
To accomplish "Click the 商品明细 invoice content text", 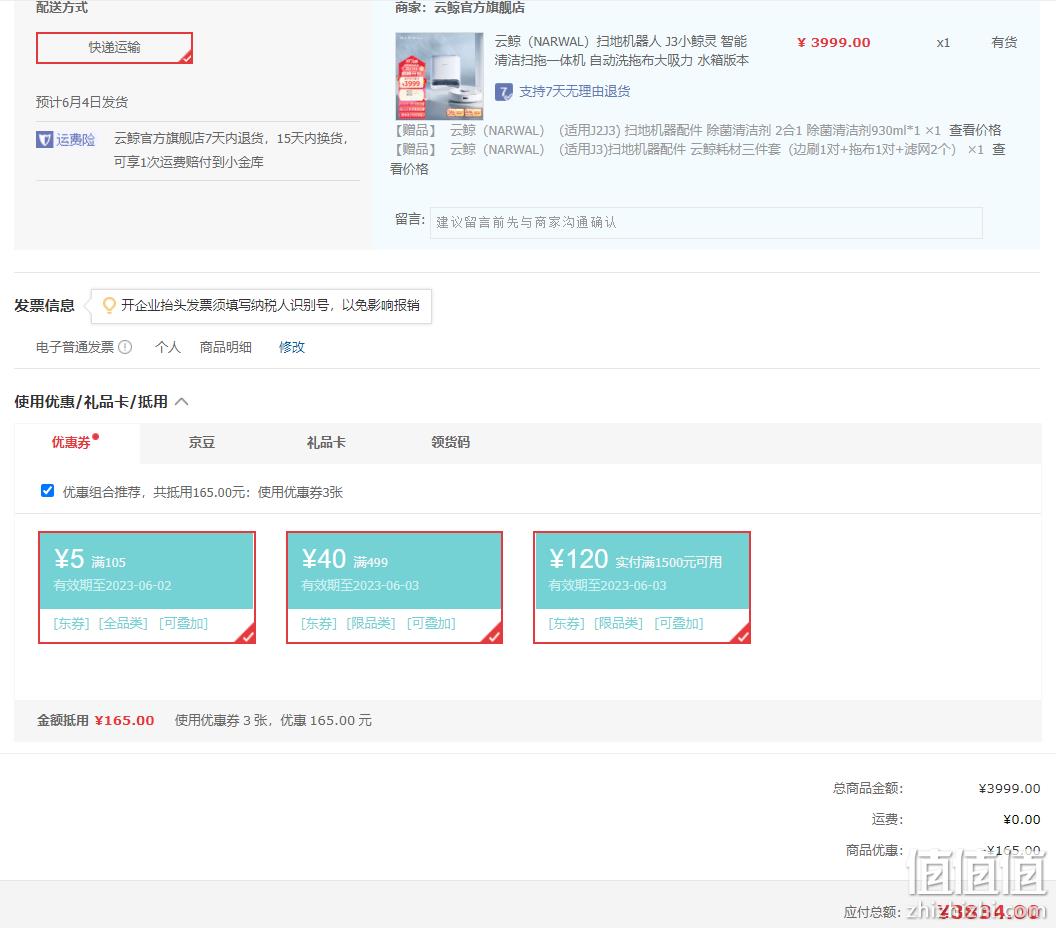I will pyautogui.click(x=226, y=347).
